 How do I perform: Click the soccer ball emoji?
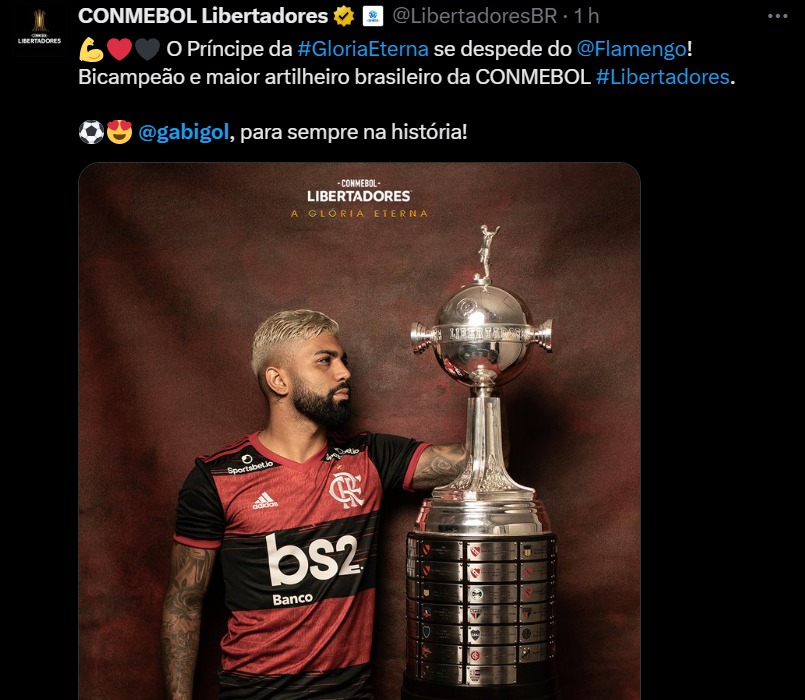click(91, 132)
